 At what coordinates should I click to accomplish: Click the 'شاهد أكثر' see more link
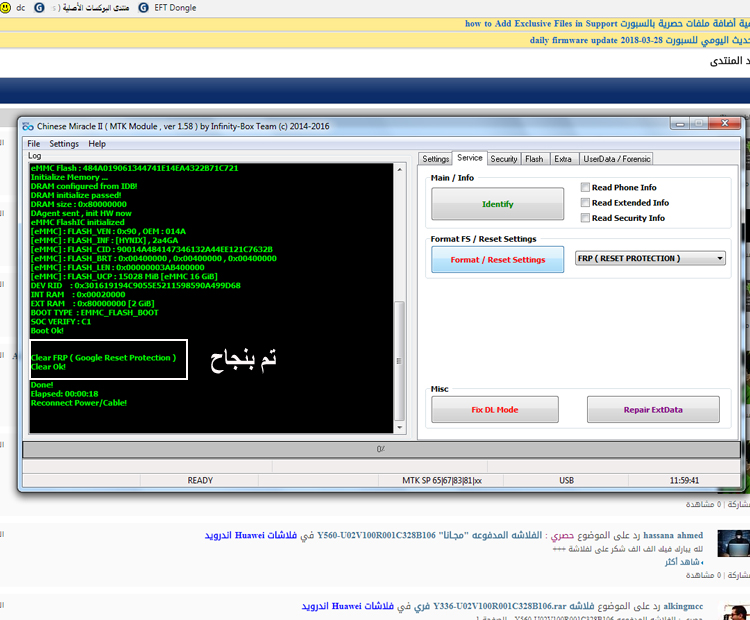coord(684,562)
